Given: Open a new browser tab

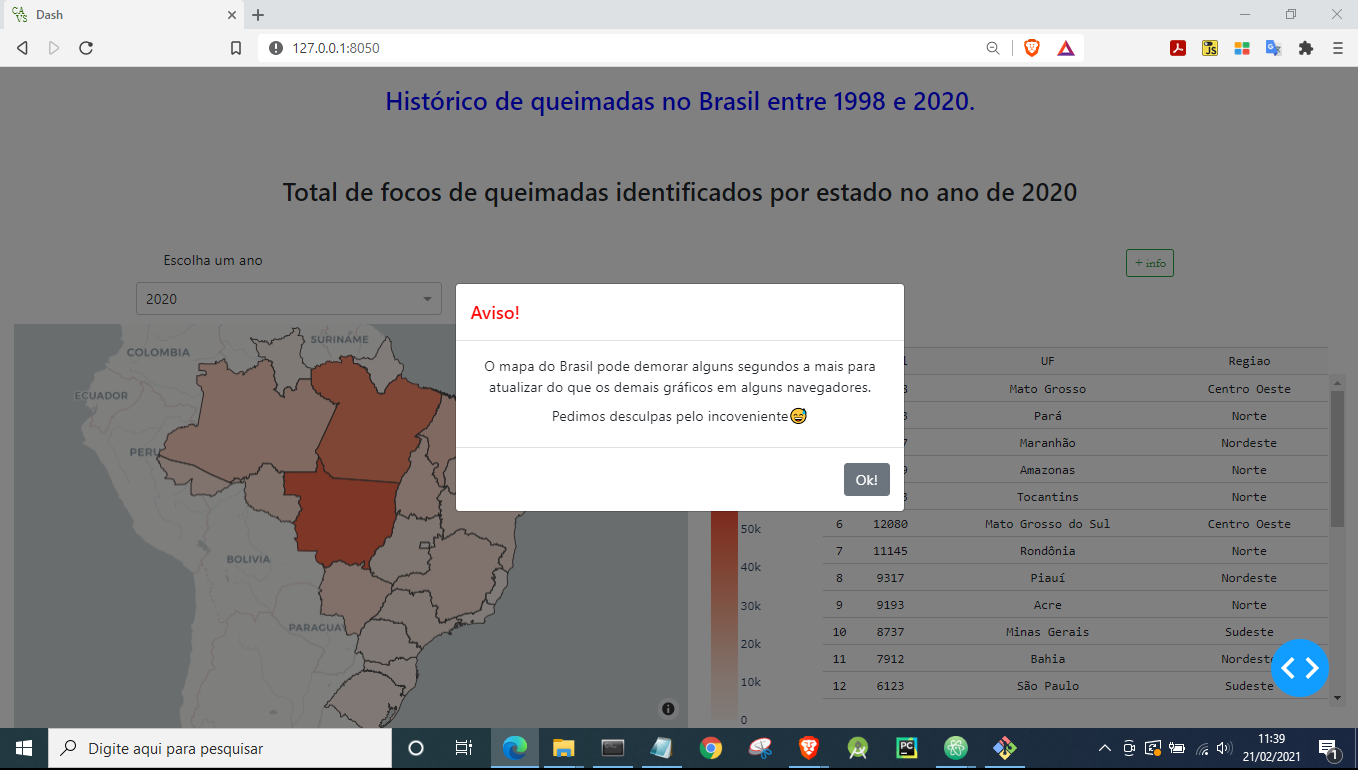Looking at the screenshot, I should coord(258,15).
